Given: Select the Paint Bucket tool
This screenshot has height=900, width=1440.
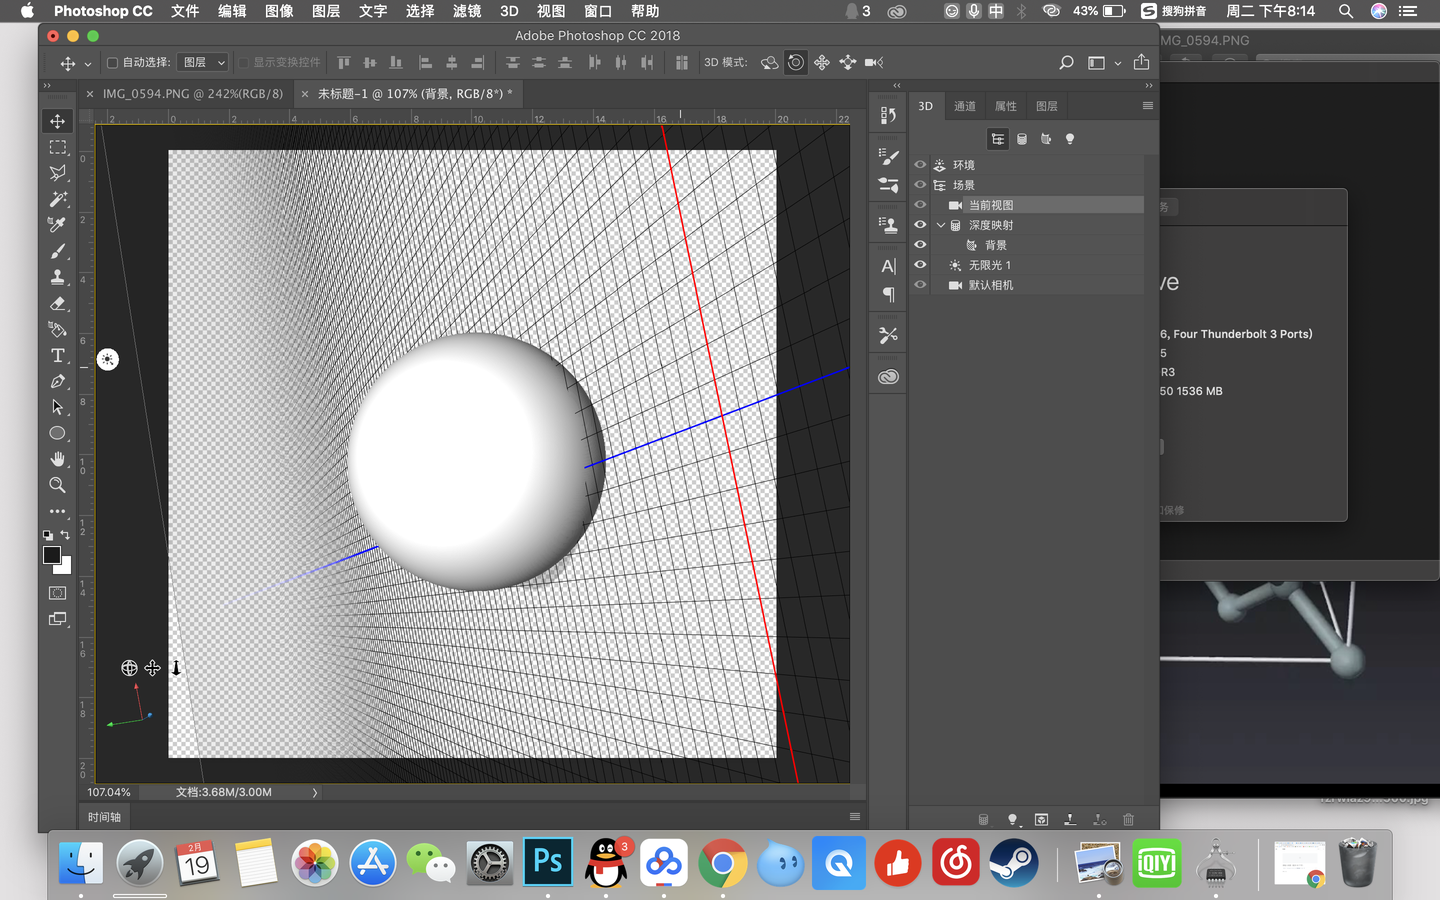Looking at the screenshot, I should click(x=58, y=329).
